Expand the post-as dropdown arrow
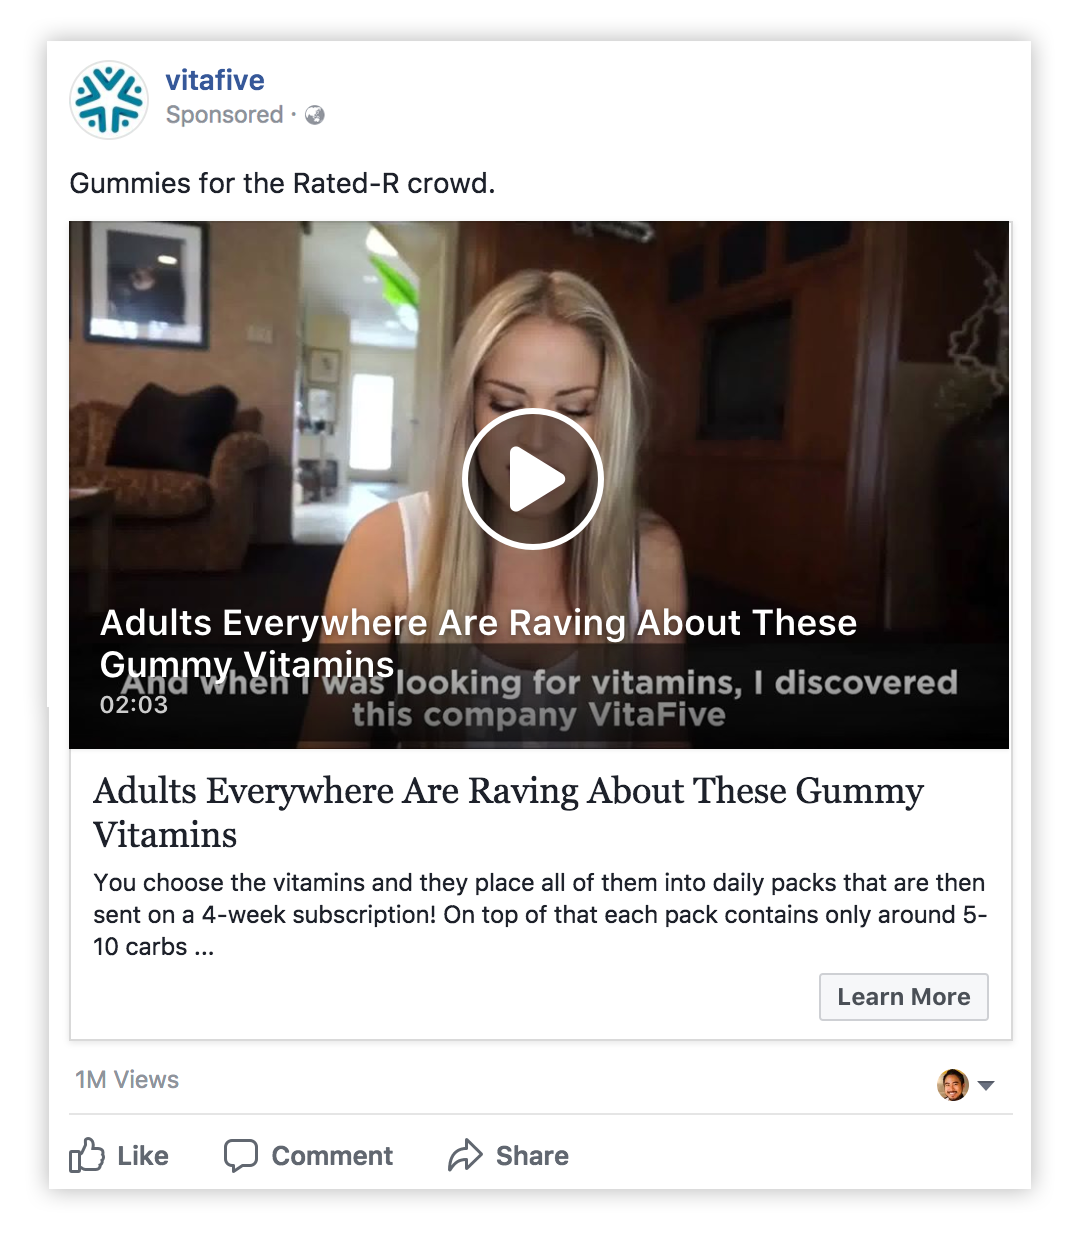The height and width of the screenshot is (1246, 1077). (x=986, y=1085)
